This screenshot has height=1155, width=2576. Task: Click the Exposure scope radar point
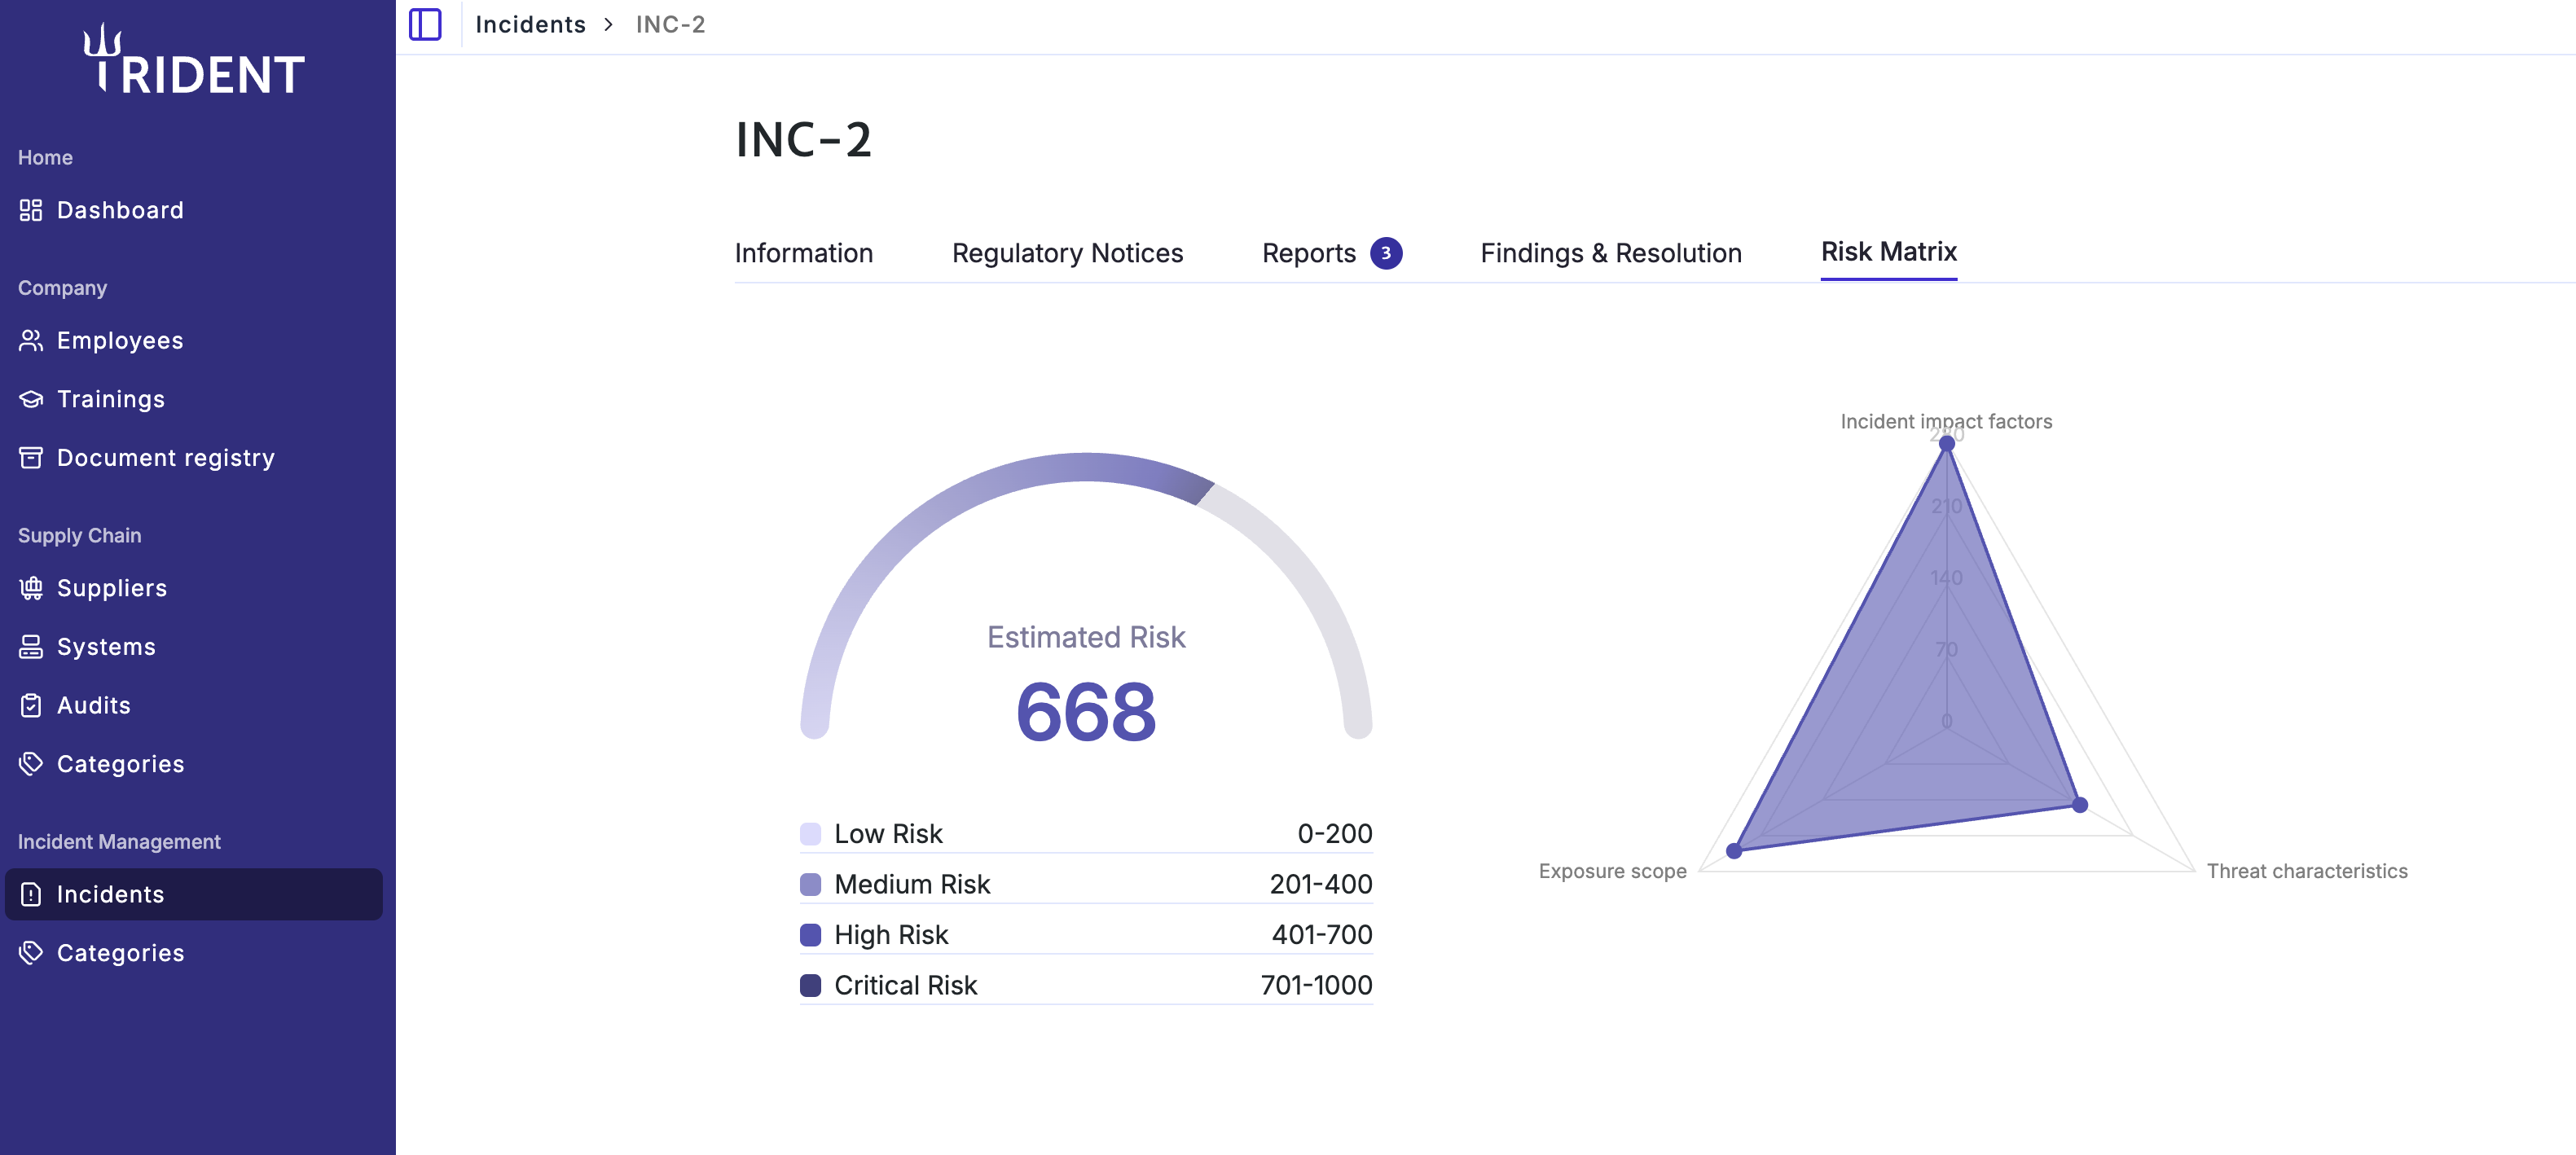click(1734, 851)
